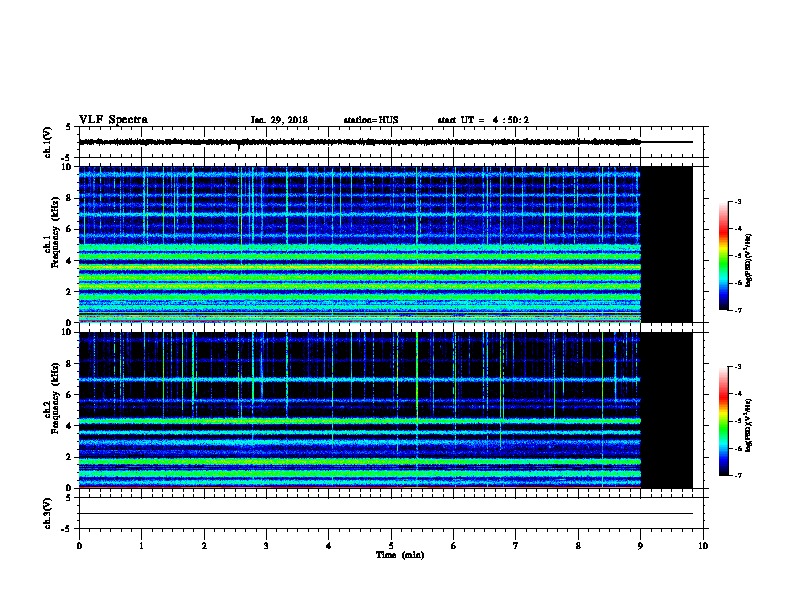
Task: Select the date text "Jan. 29, 2018"
Action: click(279, 120)
